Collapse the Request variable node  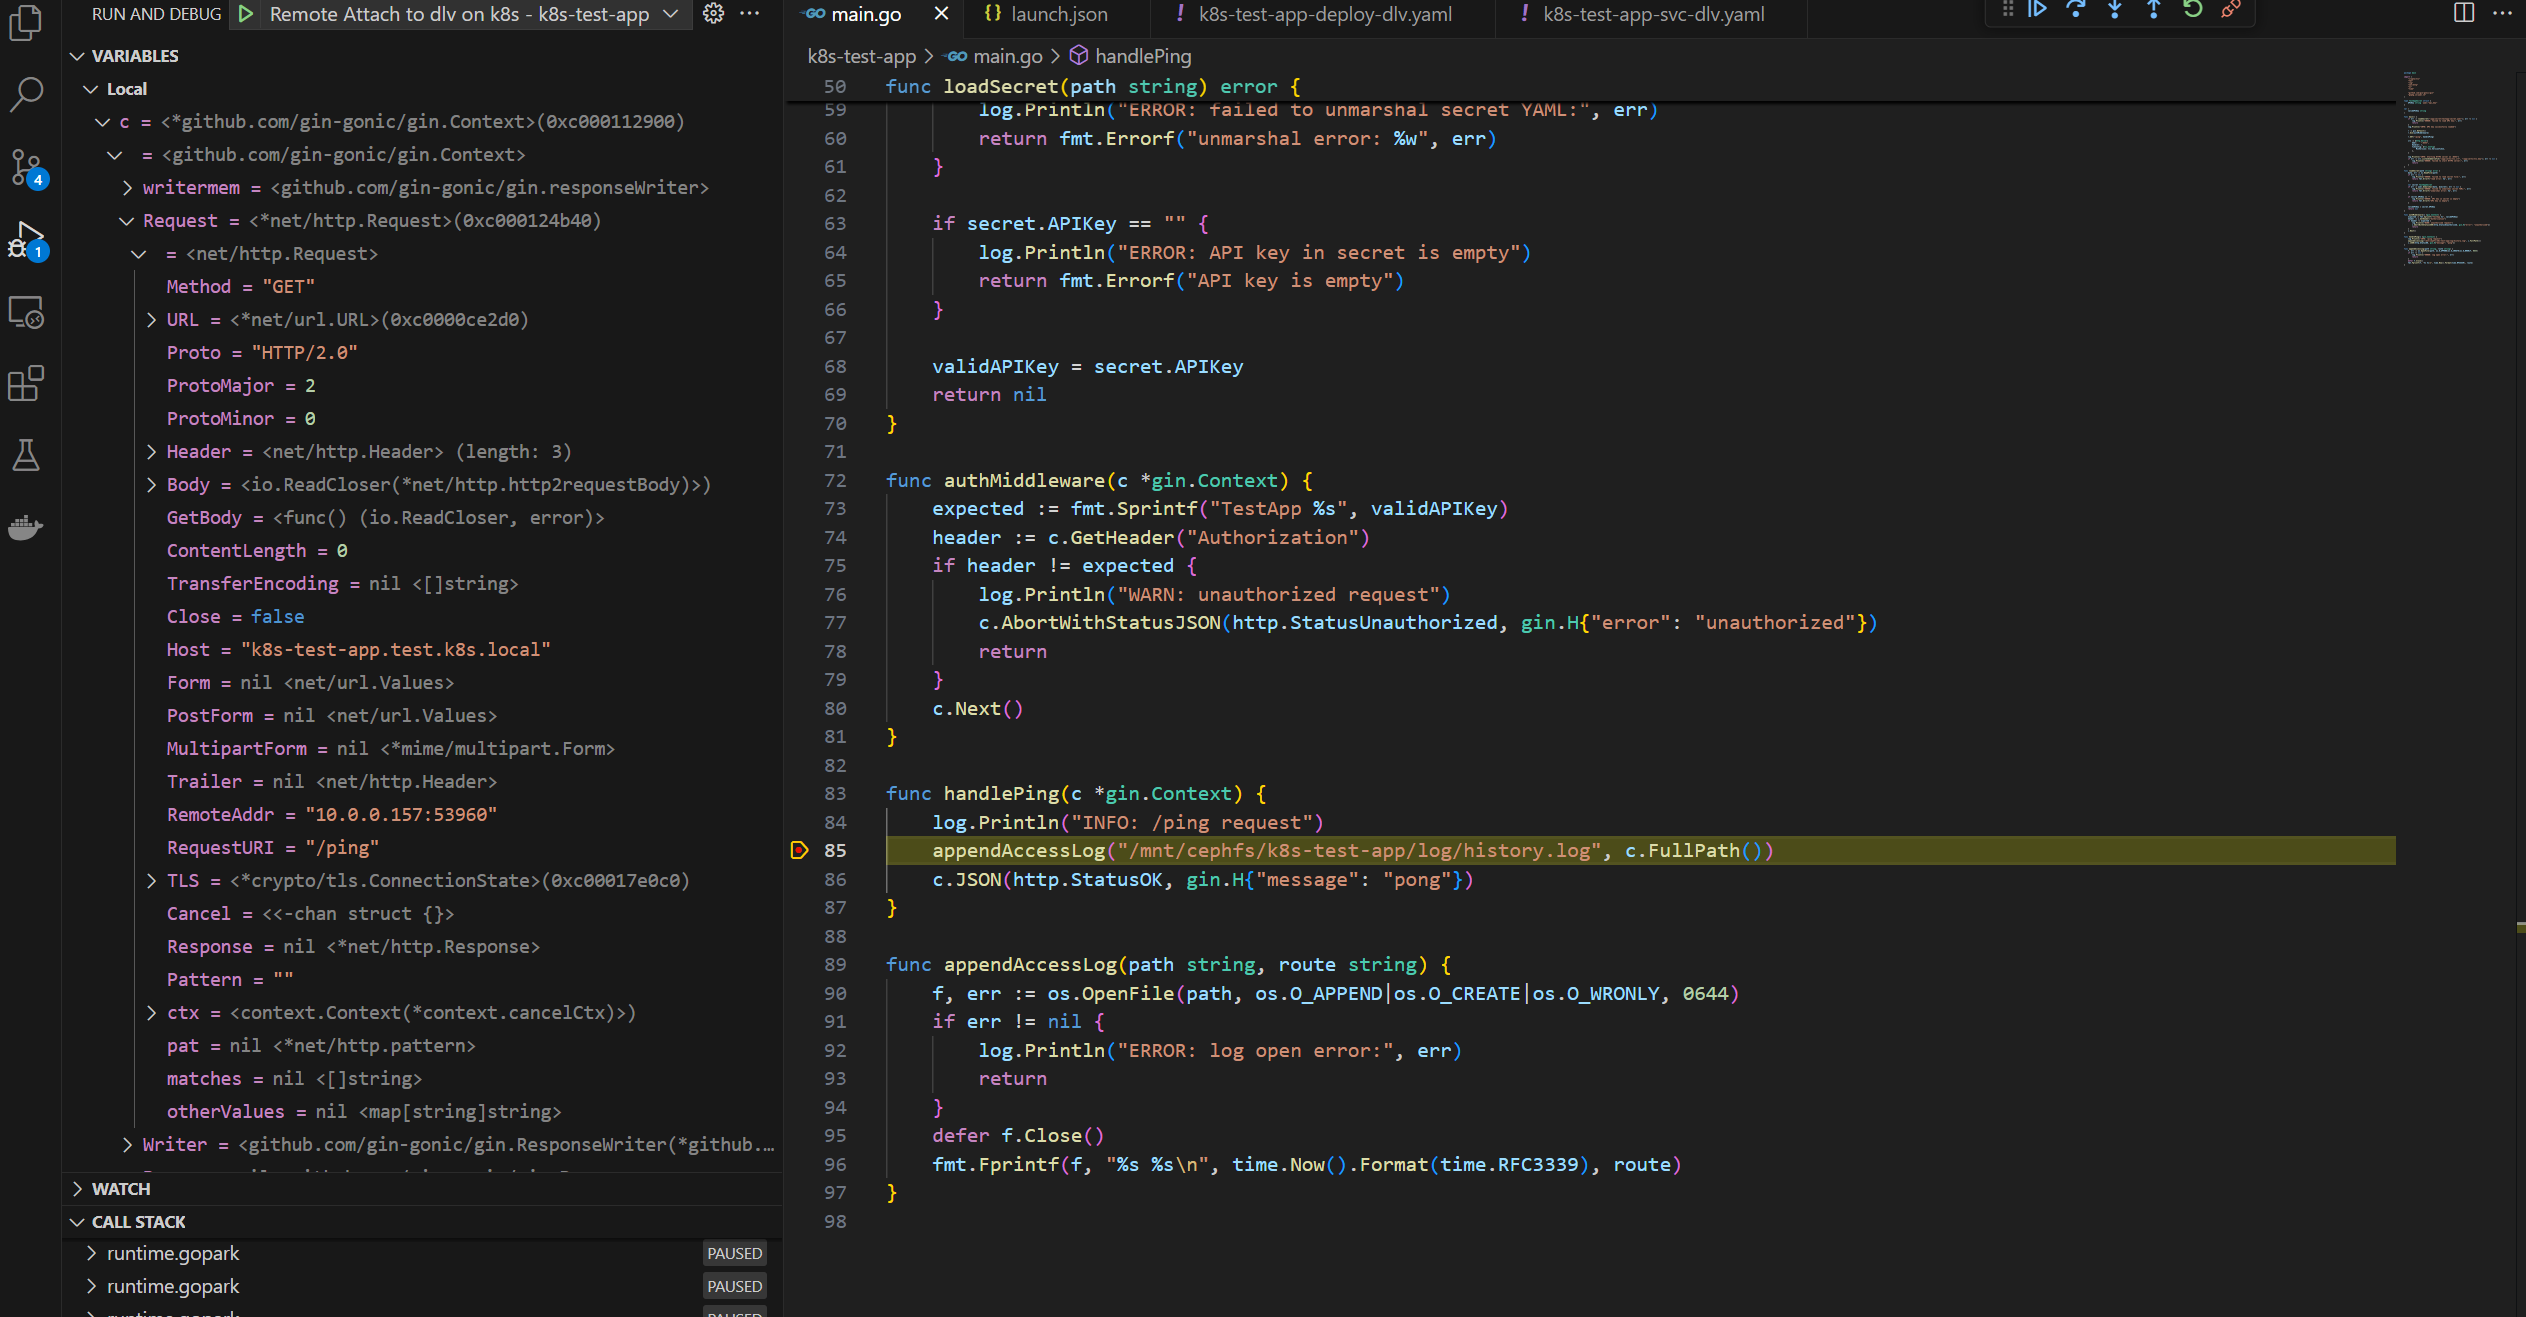(126, 220)
